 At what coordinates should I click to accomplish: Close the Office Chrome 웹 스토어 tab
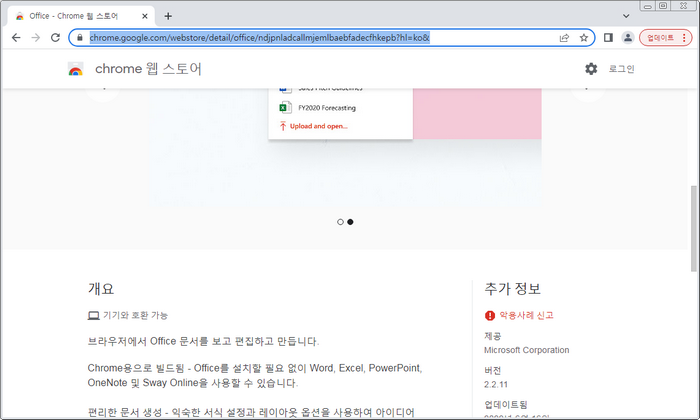point(145,16)
